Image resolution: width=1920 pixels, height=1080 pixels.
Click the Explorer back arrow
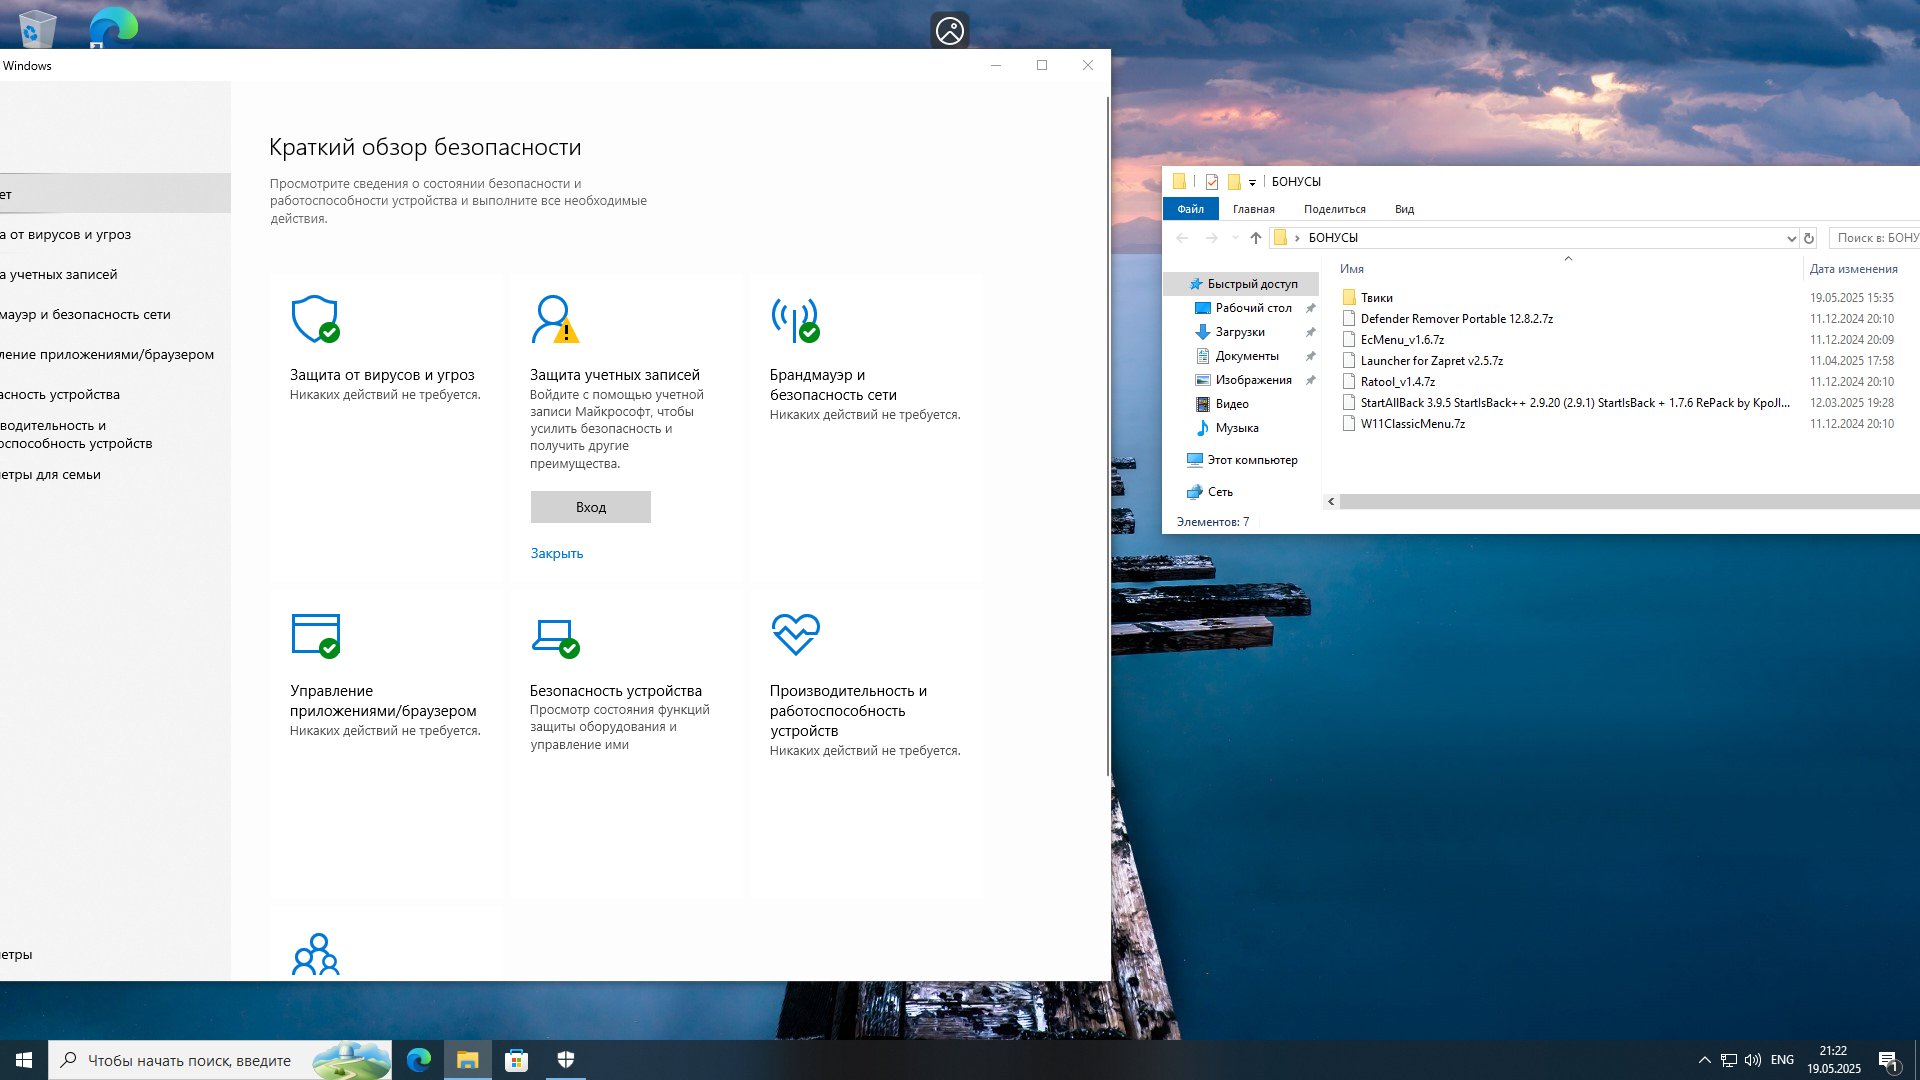[x=1182, y=238]
